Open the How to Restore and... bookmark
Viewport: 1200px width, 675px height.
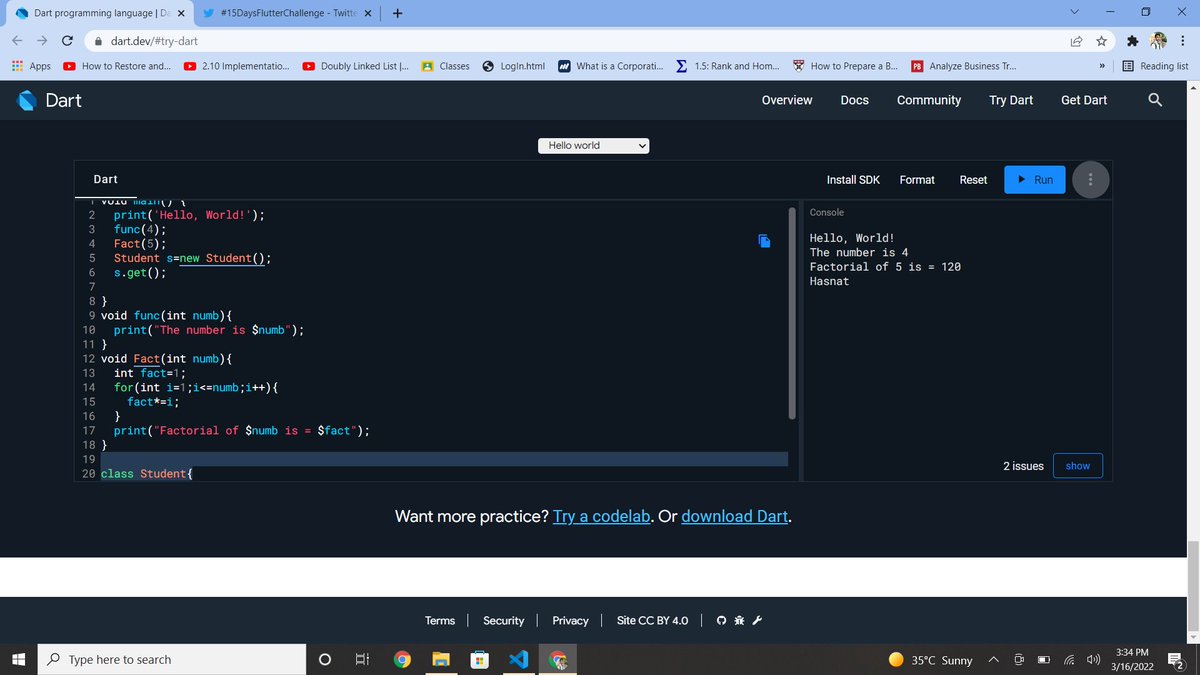[x=116, y=66]
